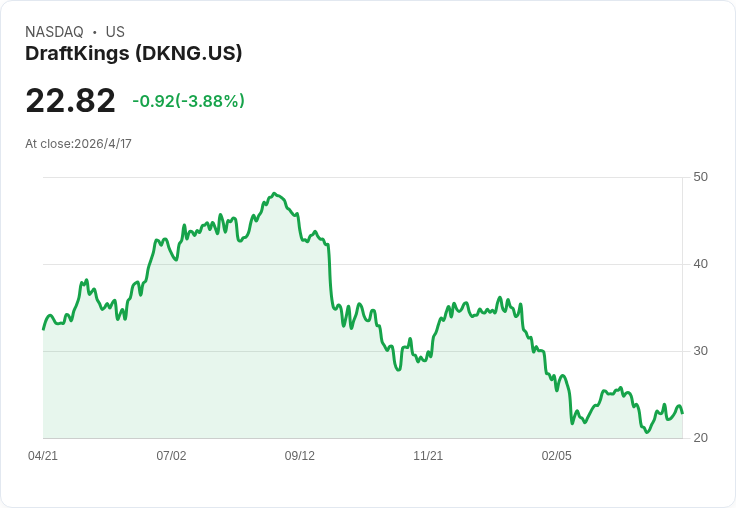Click the 09/12 date axis label

tap(299, 456)
